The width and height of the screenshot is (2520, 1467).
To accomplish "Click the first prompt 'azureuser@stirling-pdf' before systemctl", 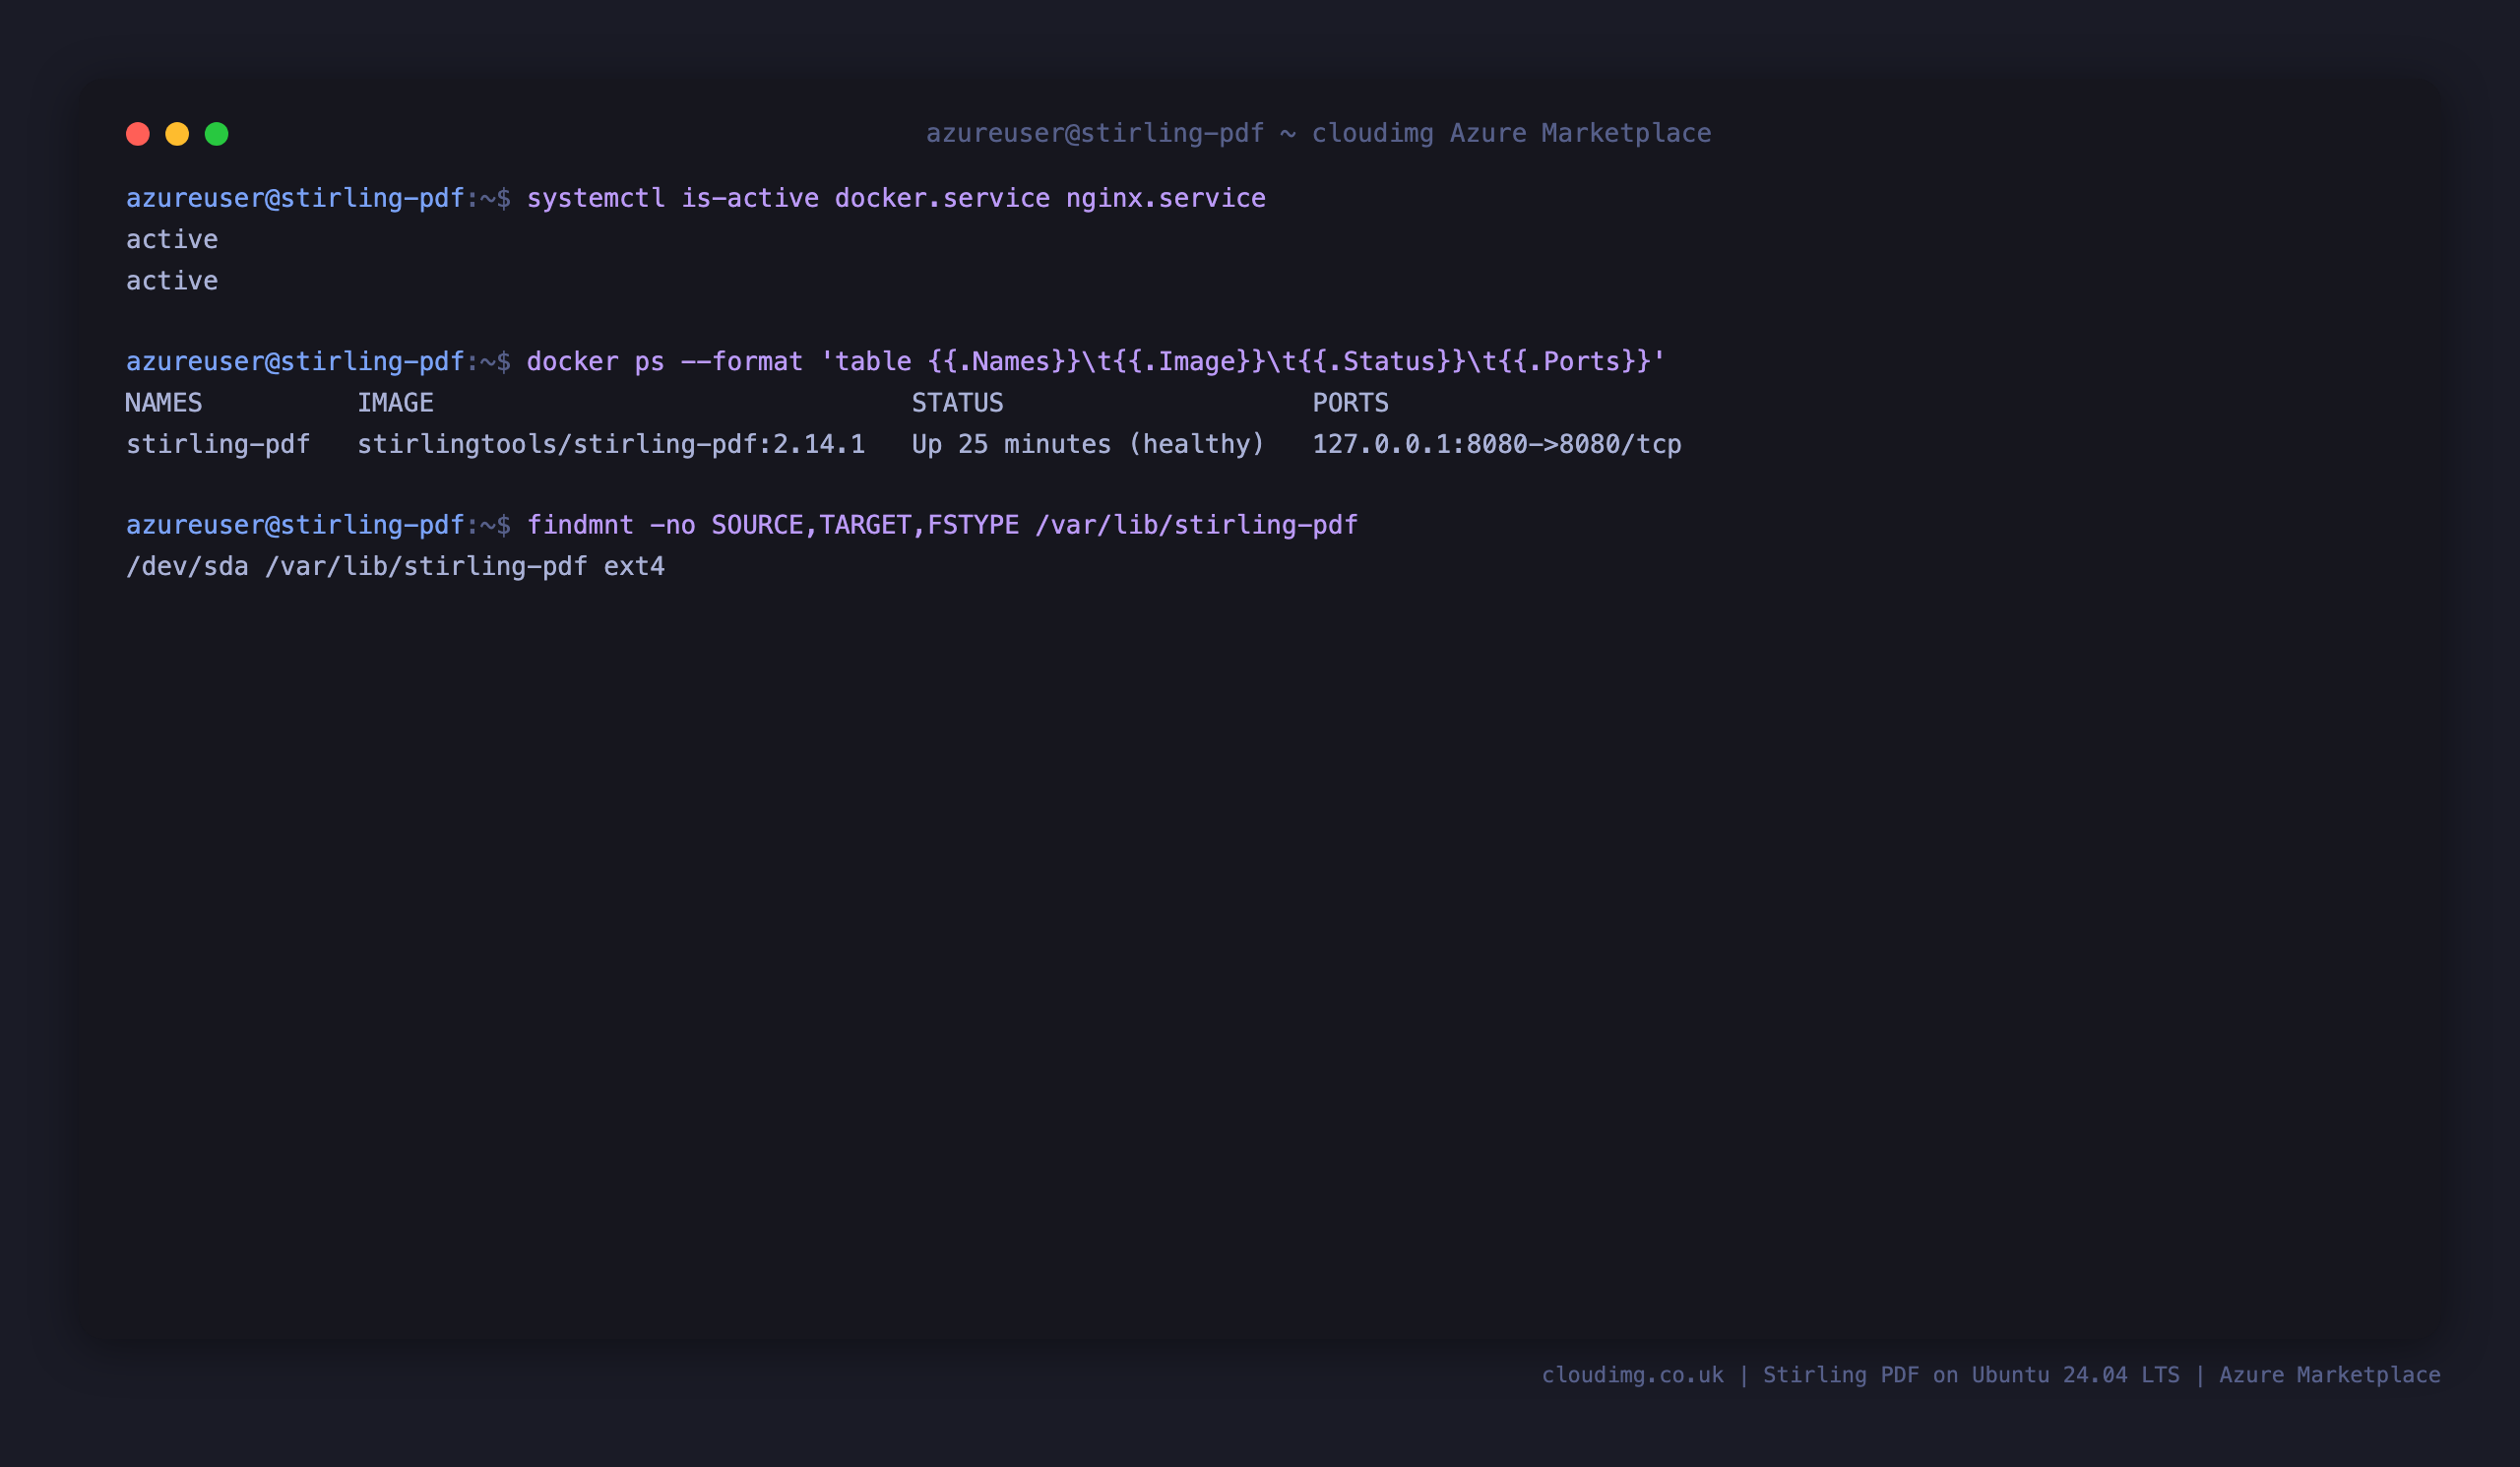I will (x=295, y=198).
